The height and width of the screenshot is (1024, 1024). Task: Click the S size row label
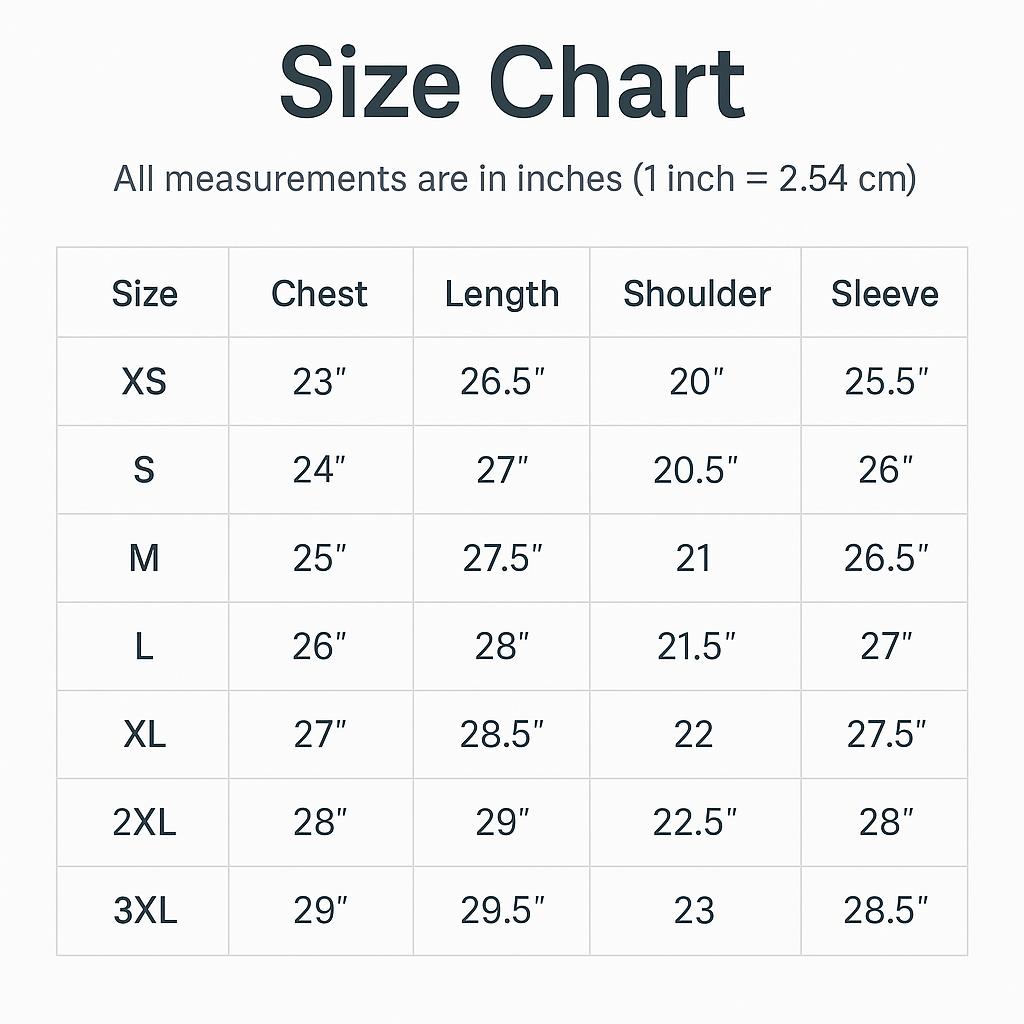144,470
